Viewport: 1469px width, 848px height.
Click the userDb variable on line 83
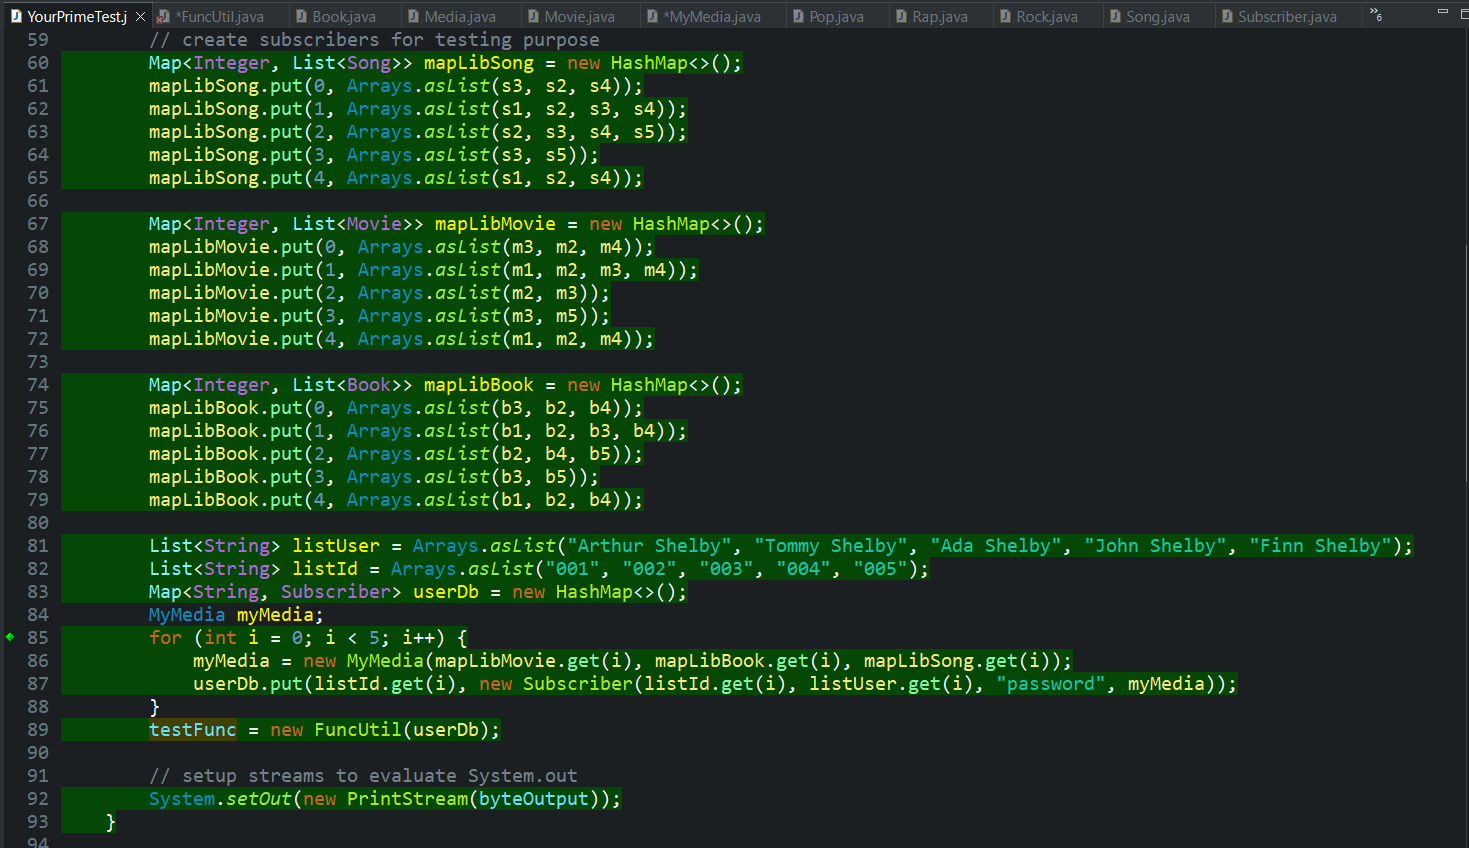(x=446, y=592)
